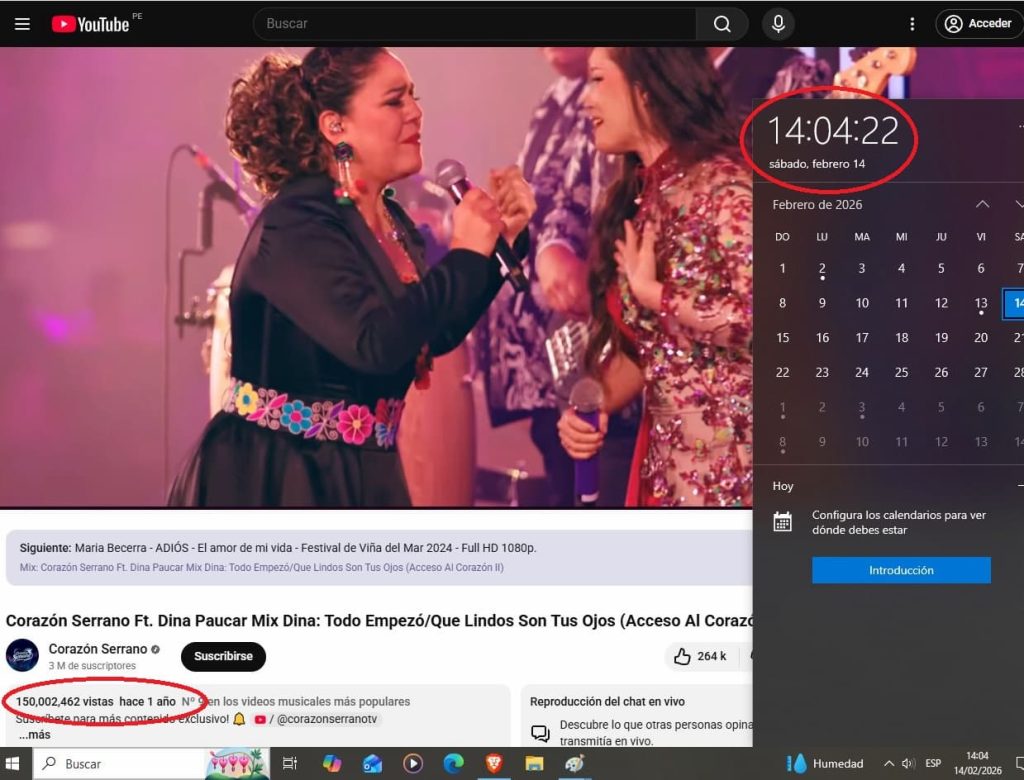Click the YouTube Buscar search field

(x=475, y=24)
